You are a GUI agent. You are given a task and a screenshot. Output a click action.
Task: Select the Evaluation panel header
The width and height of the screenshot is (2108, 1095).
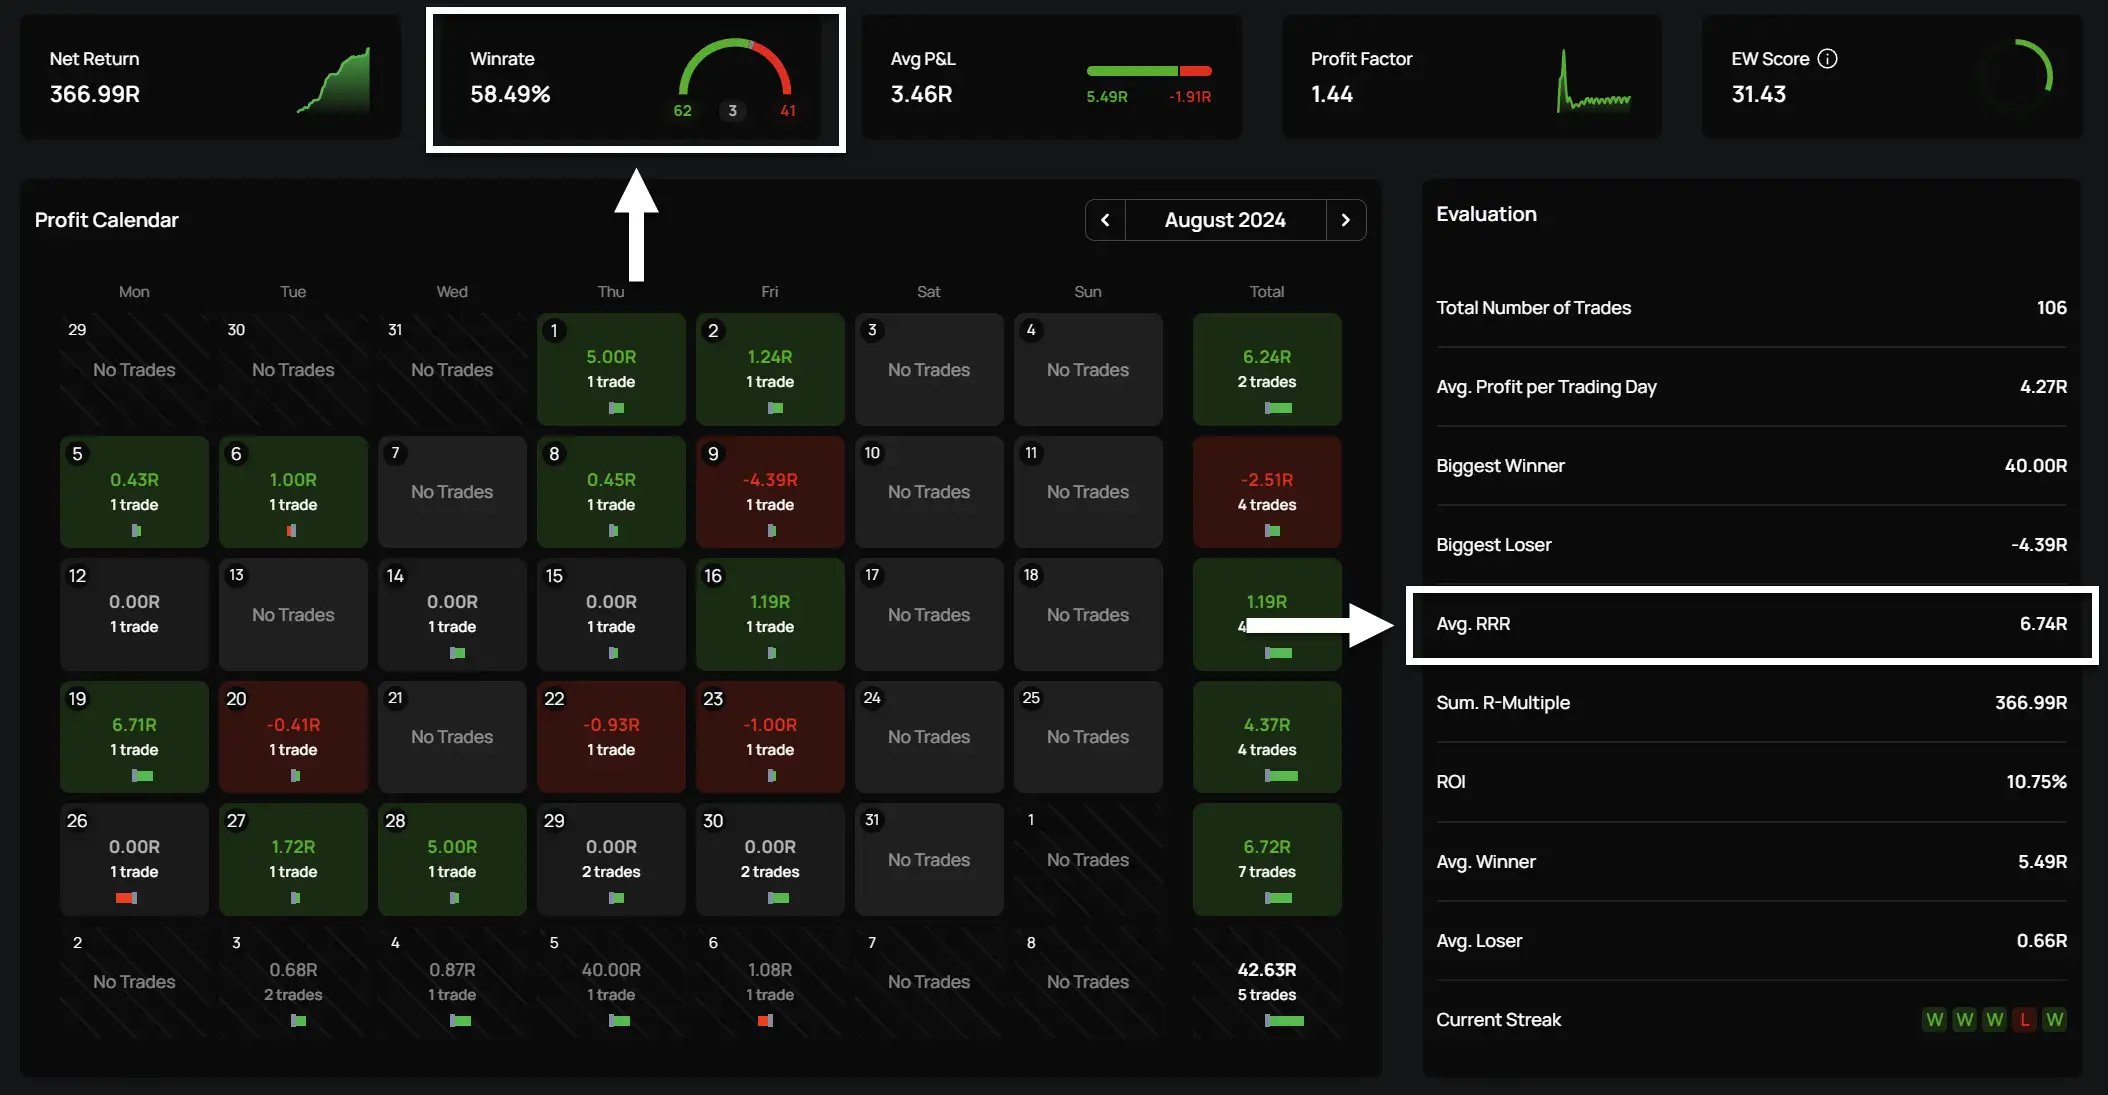point(1487,213)
